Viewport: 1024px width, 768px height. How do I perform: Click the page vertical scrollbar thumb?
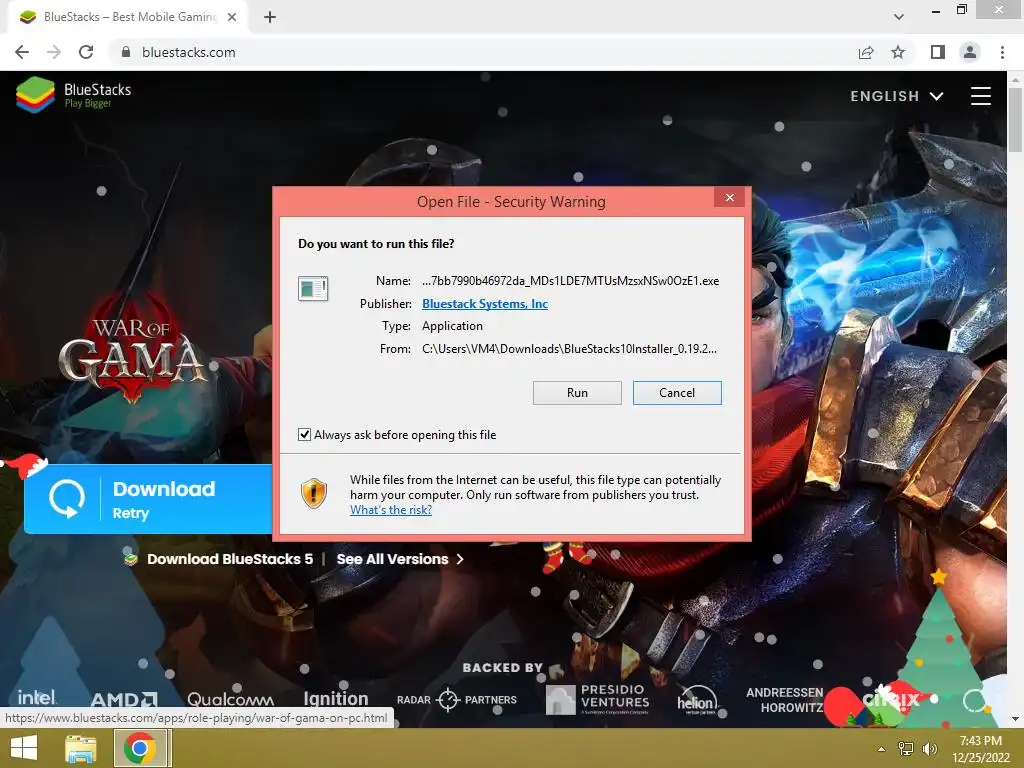pos(1014,119)
